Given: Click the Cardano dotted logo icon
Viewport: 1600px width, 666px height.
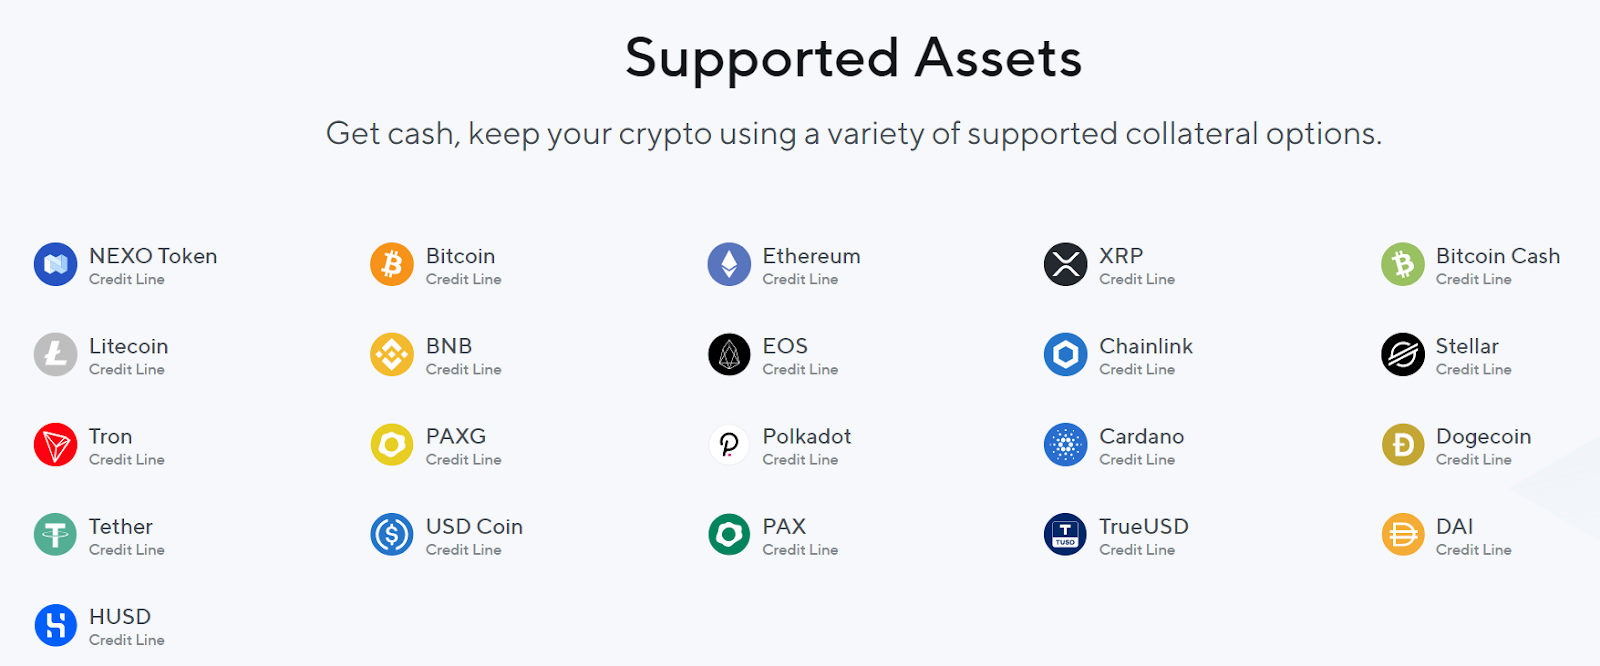Looking at the screenshot, I should click(1066, 445).
